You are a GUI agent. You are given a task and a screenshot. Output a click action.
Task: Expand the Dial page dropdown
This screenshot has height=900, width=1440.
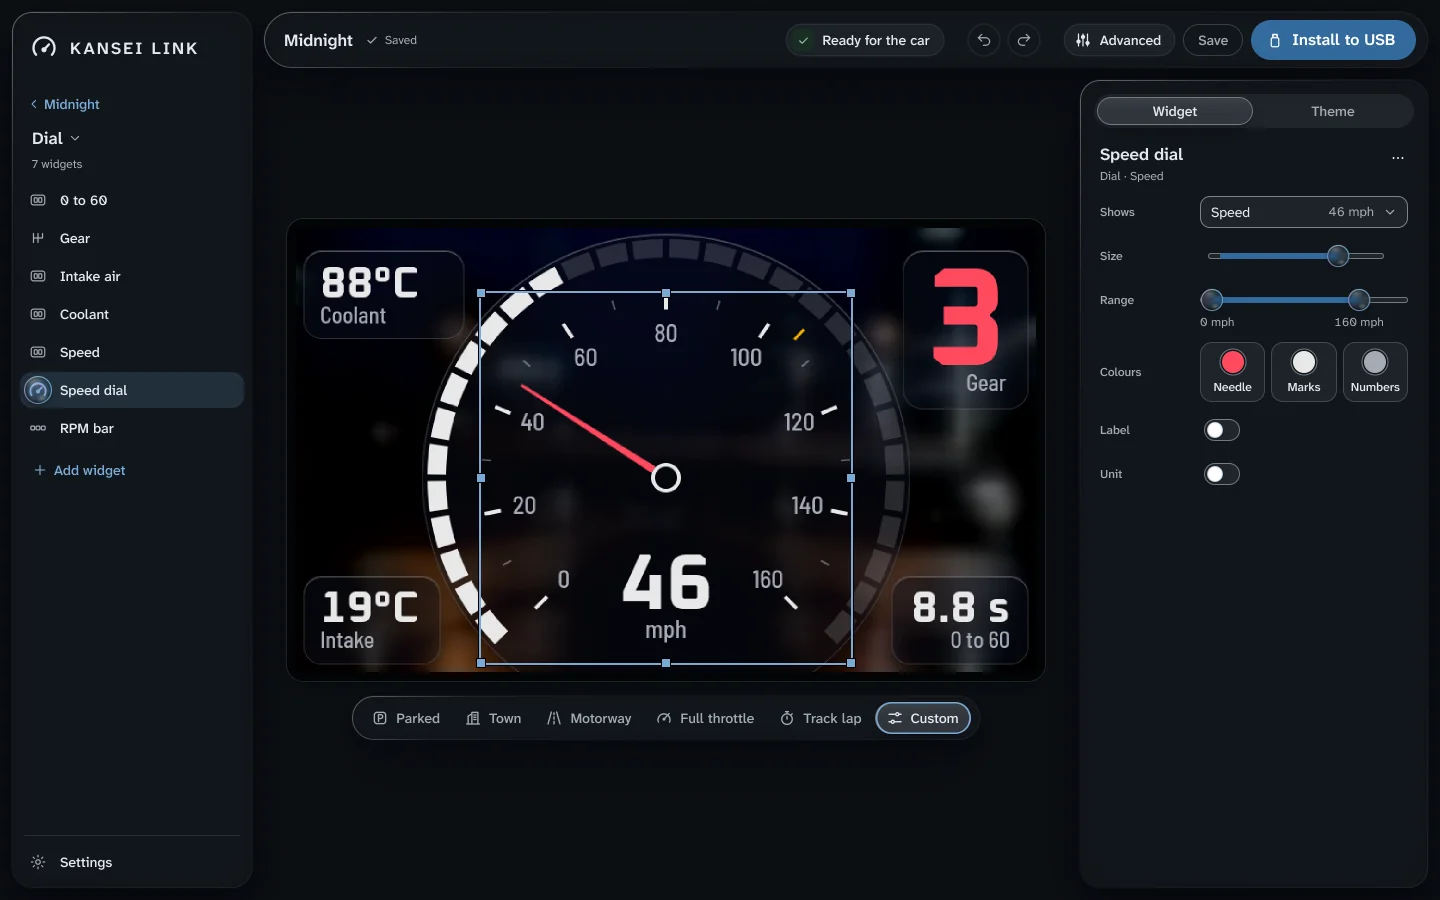click(x=56, y=138)
